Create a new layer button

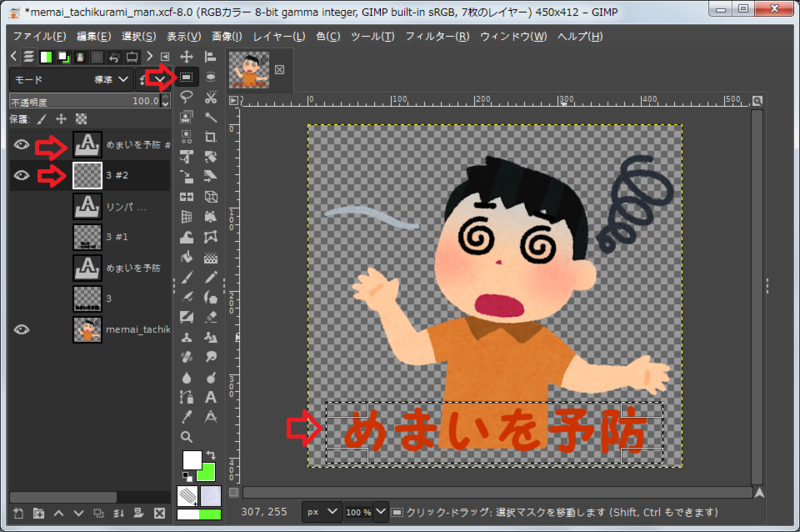click(18, 513)
